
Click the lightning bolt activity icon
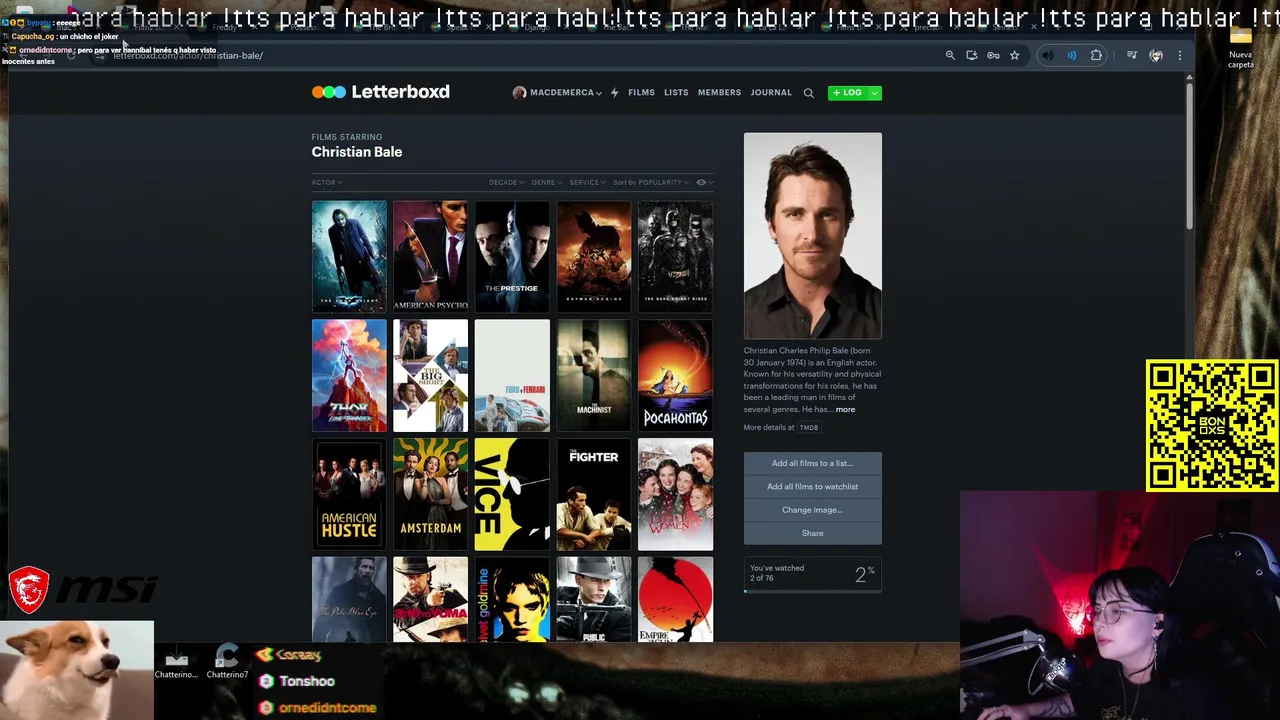[x=614, y=93]
